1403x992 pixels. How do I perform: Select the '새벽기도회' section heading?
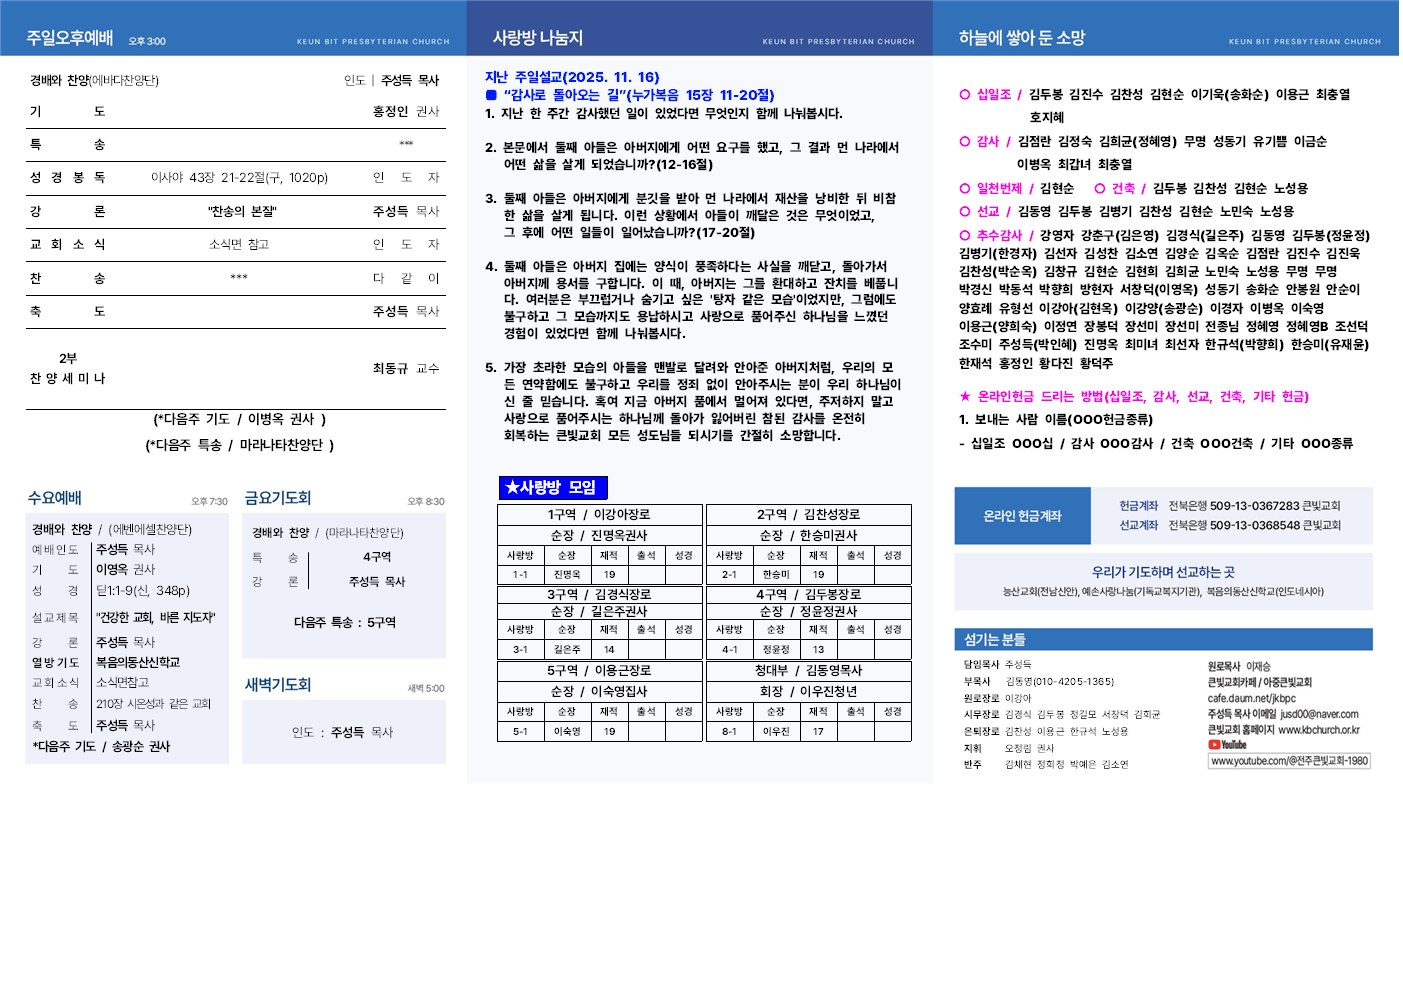(x=278, y=685)
